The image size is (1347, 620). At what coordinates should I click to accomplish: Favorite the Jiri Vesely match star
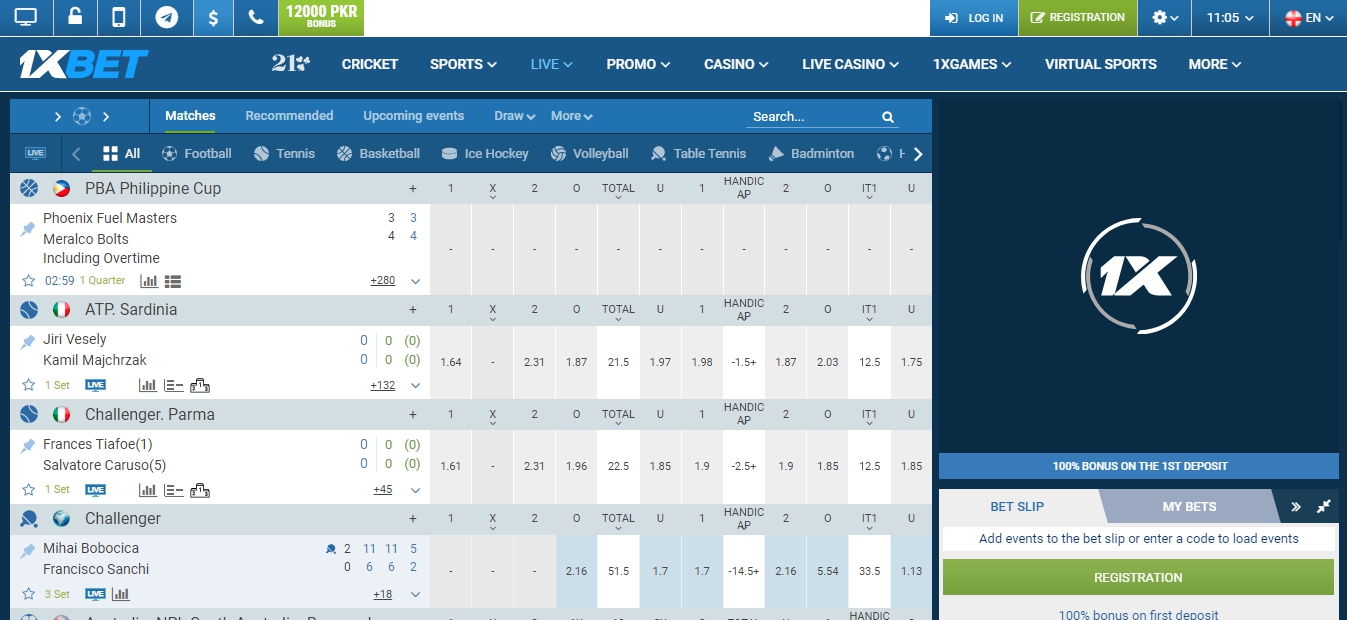29,385
